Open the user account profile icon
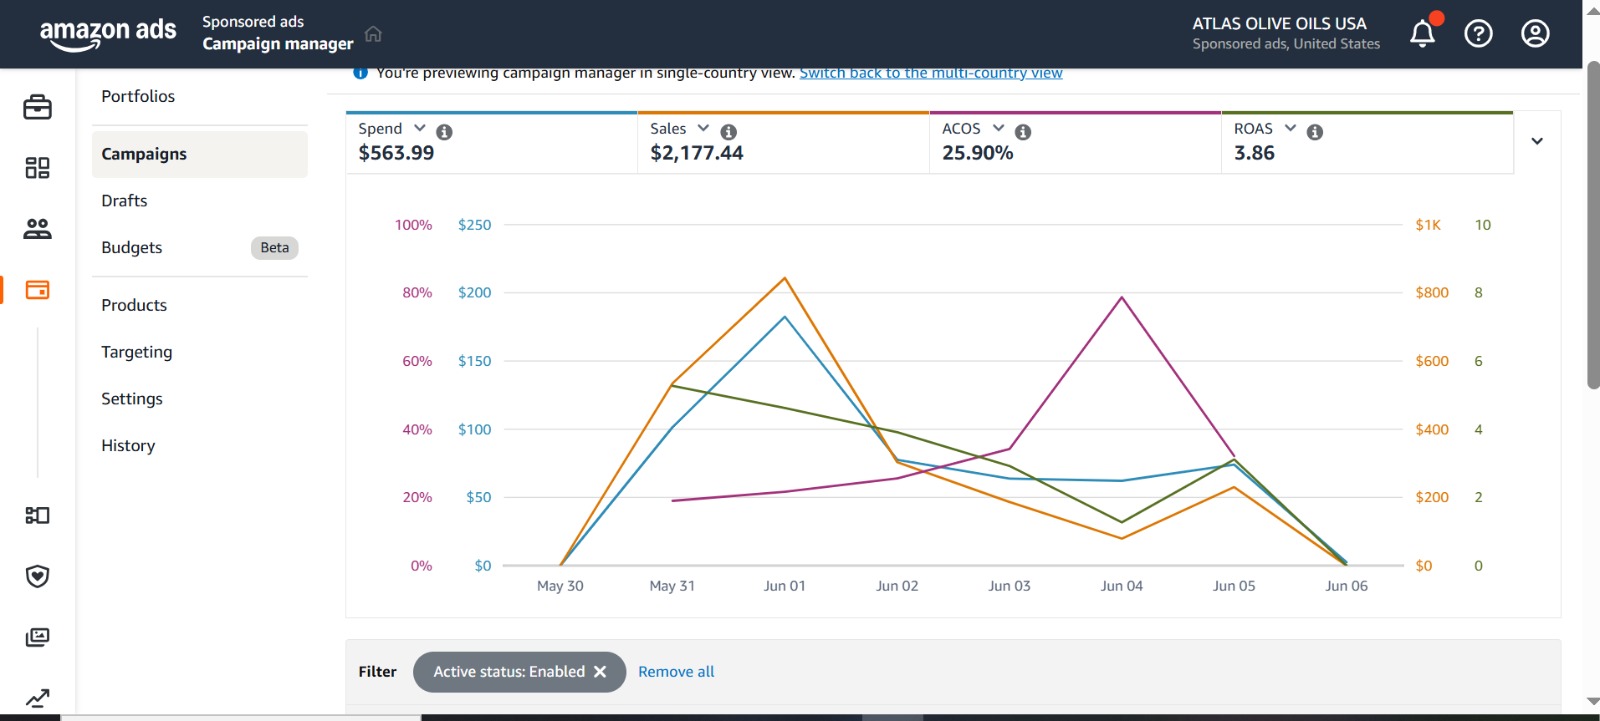Image resolution: width=1600 pixels, height=721 pixels. coord(1535,34)
